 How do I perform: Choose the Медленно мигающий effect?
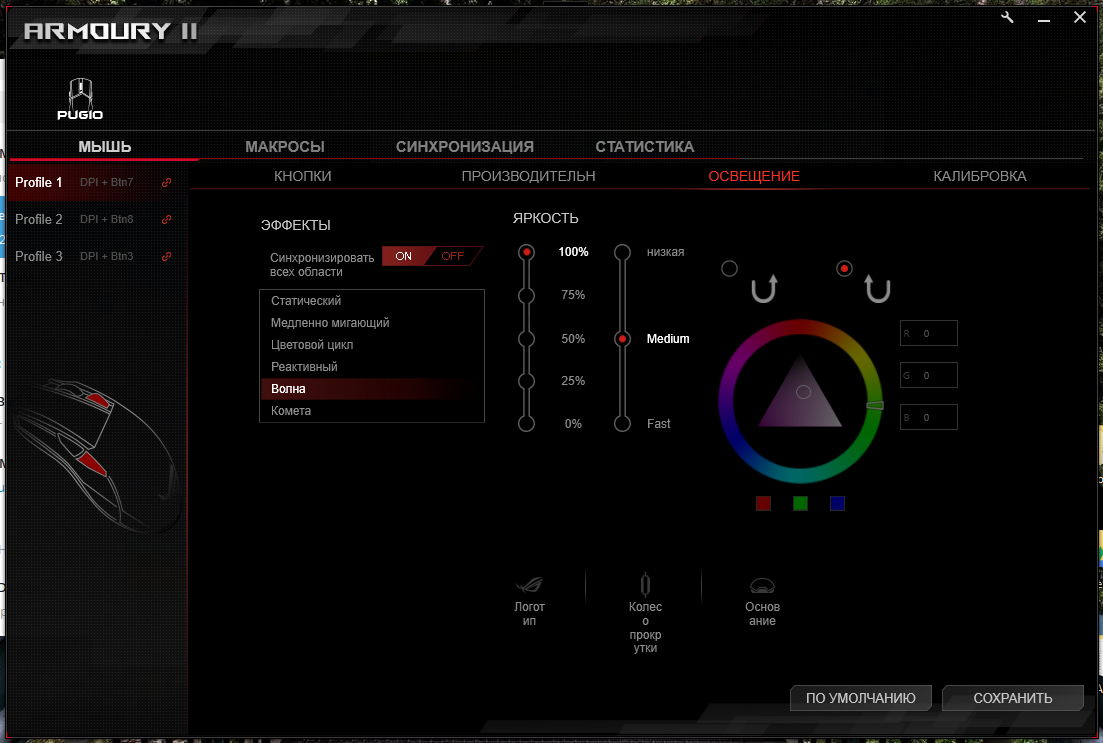point(371,323)
